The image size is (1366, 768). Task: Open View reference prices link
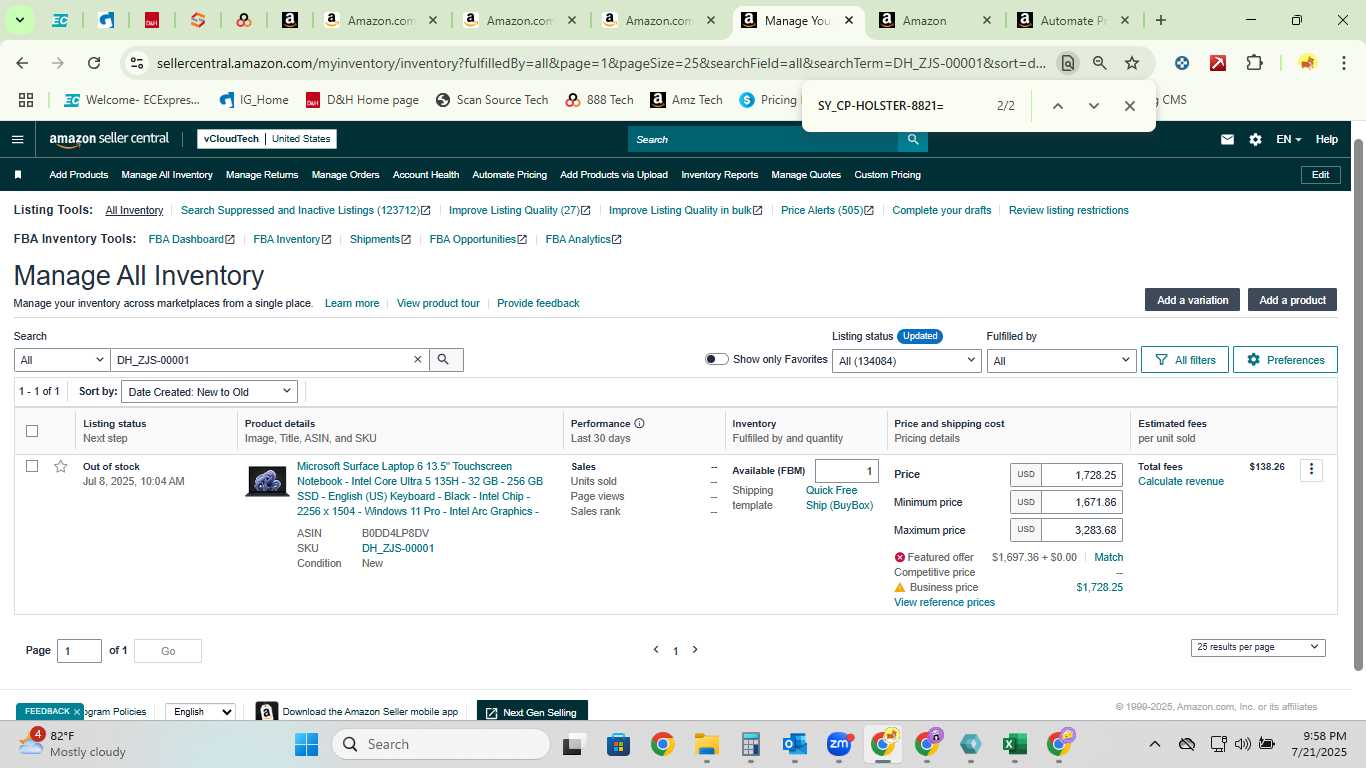[944, 602]
